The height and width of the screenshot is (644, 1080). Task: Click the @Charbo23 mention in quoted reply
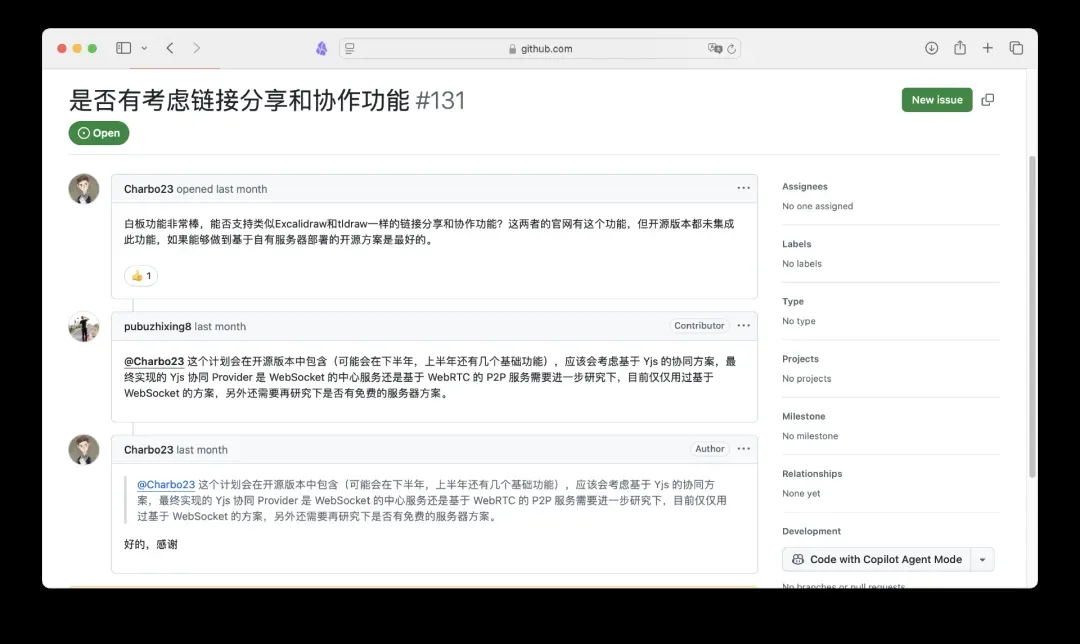click(166, 485)
